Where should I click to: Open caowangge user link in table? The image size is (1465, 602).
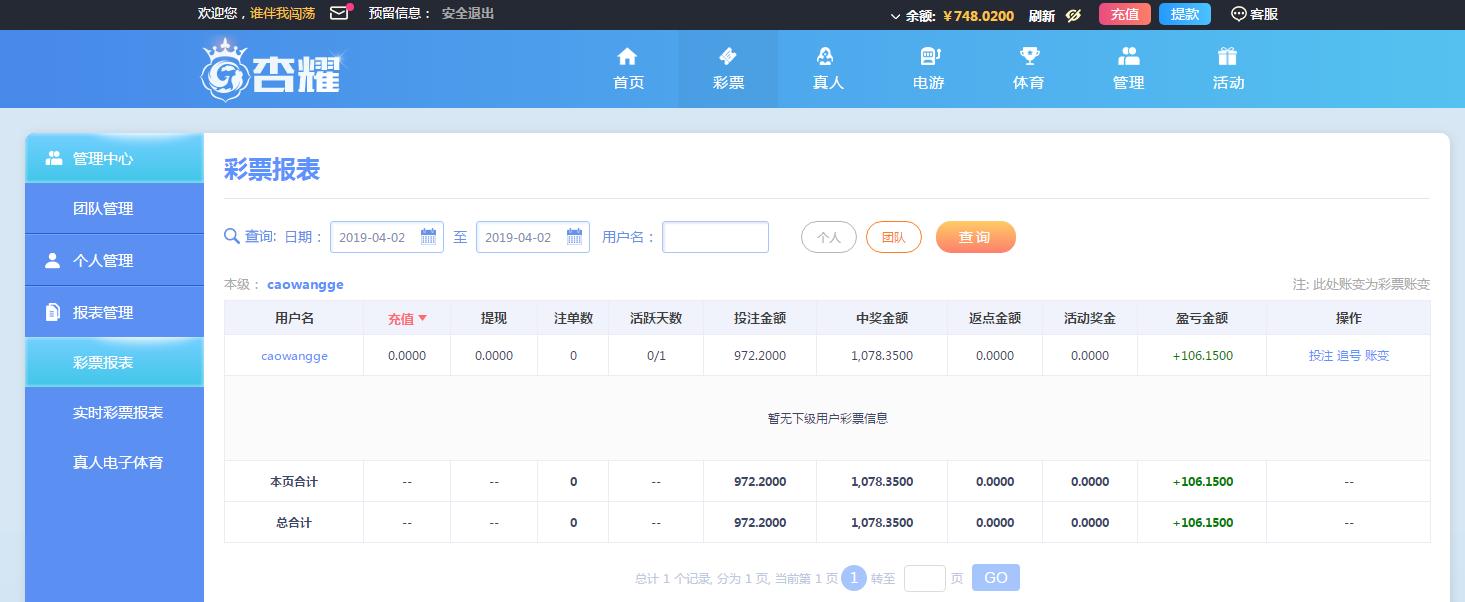pyautogui.click(x=294, y=355)
